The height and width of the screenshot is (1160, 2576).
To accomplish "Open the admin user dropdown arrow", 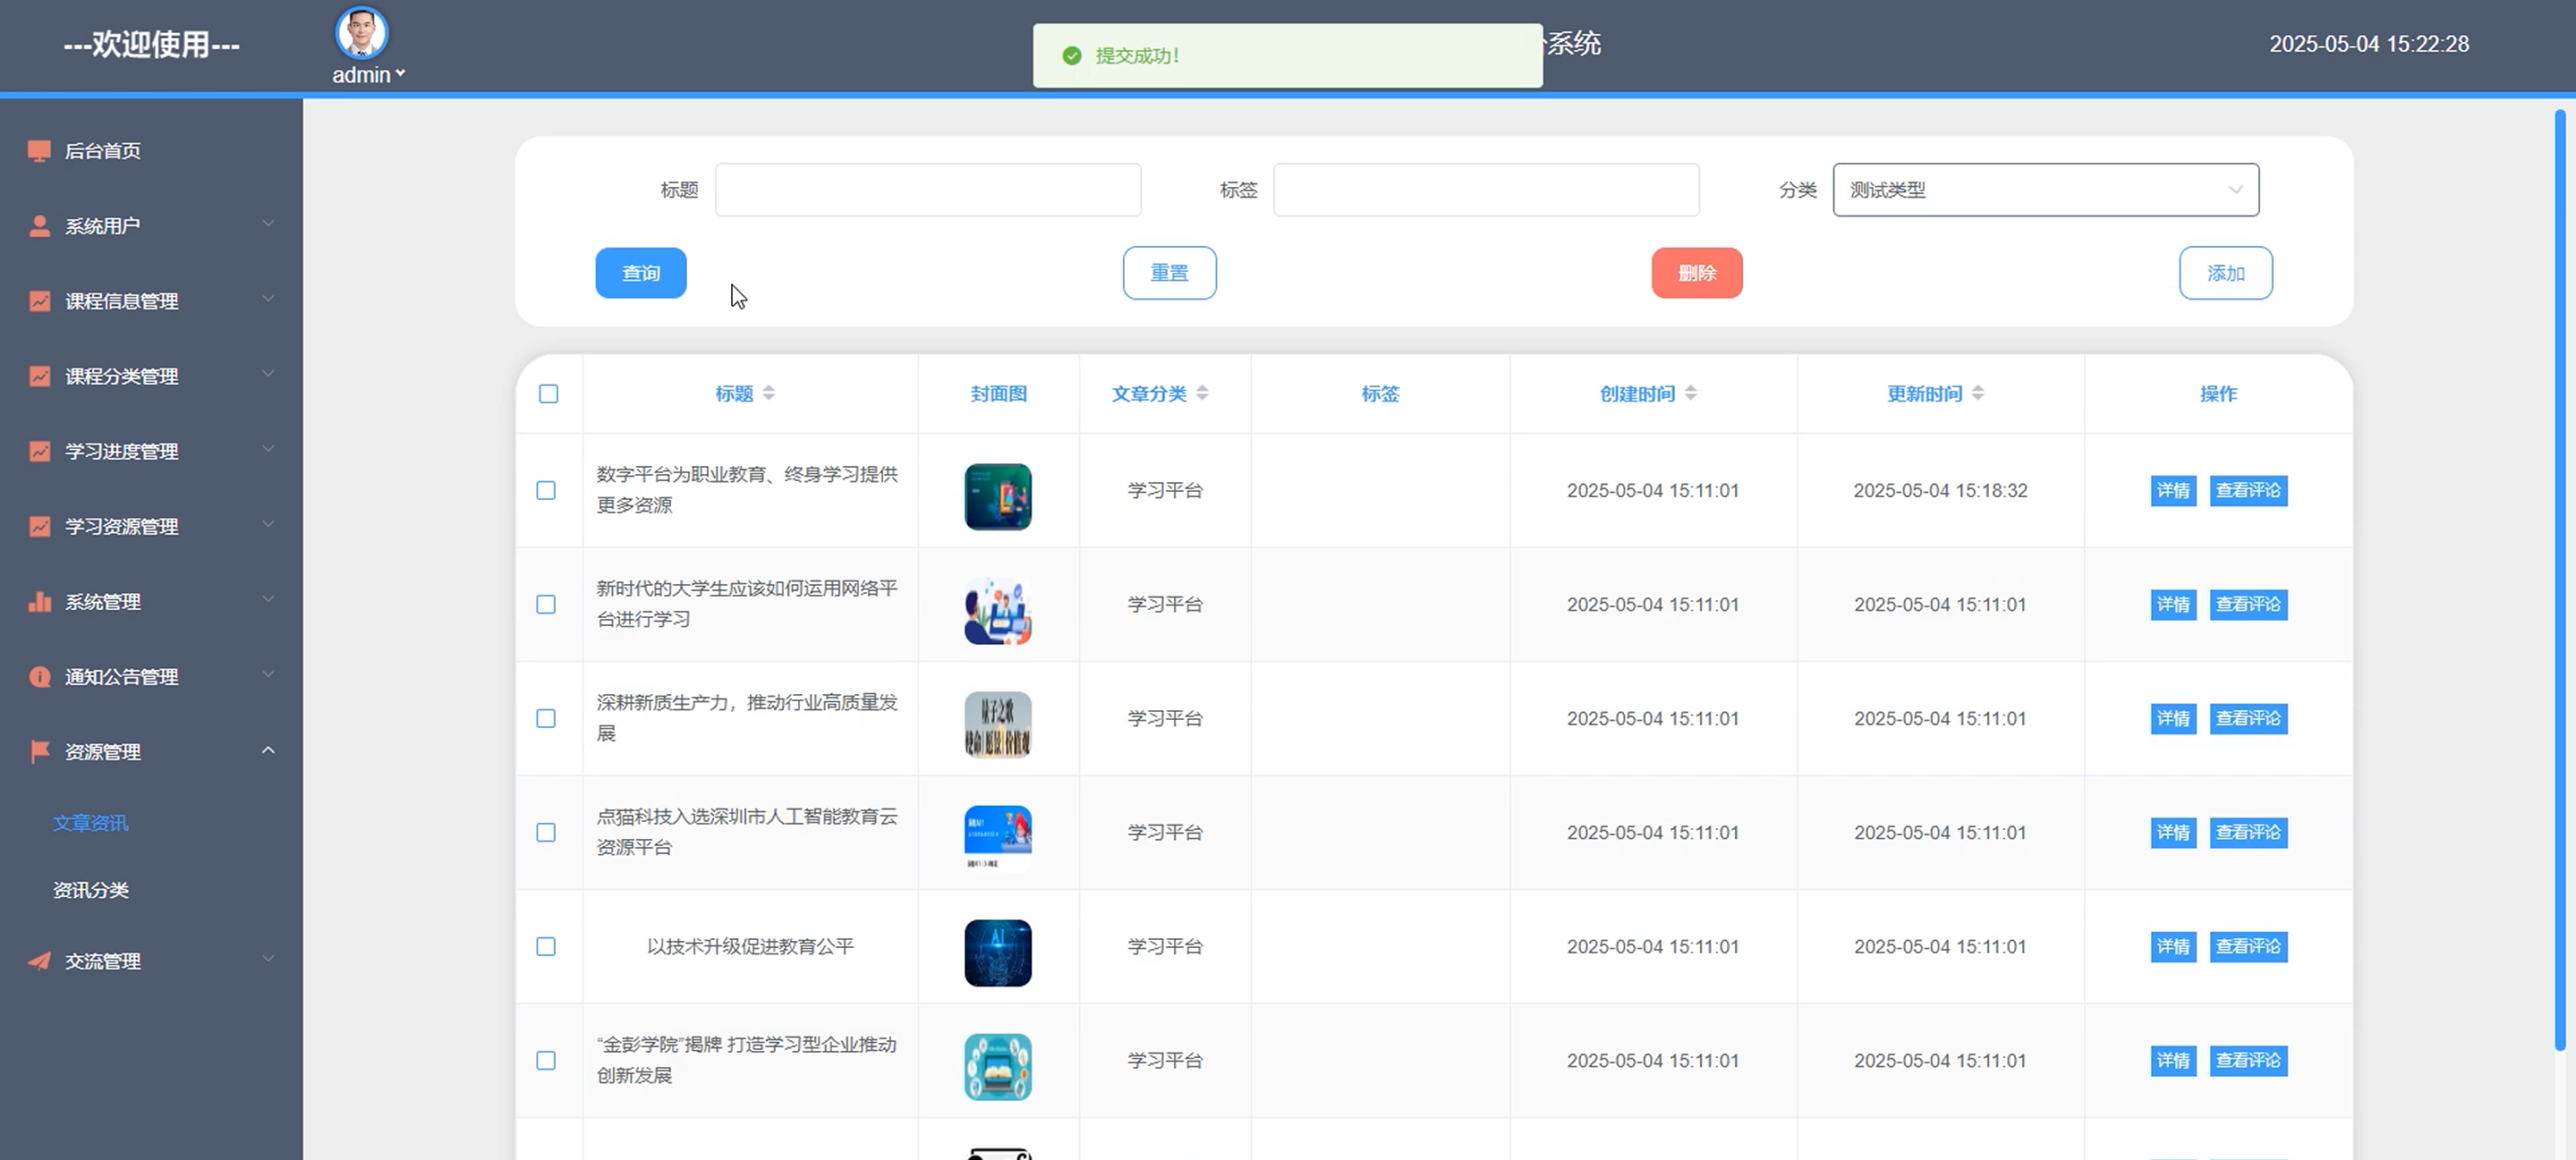I will 400,73.
